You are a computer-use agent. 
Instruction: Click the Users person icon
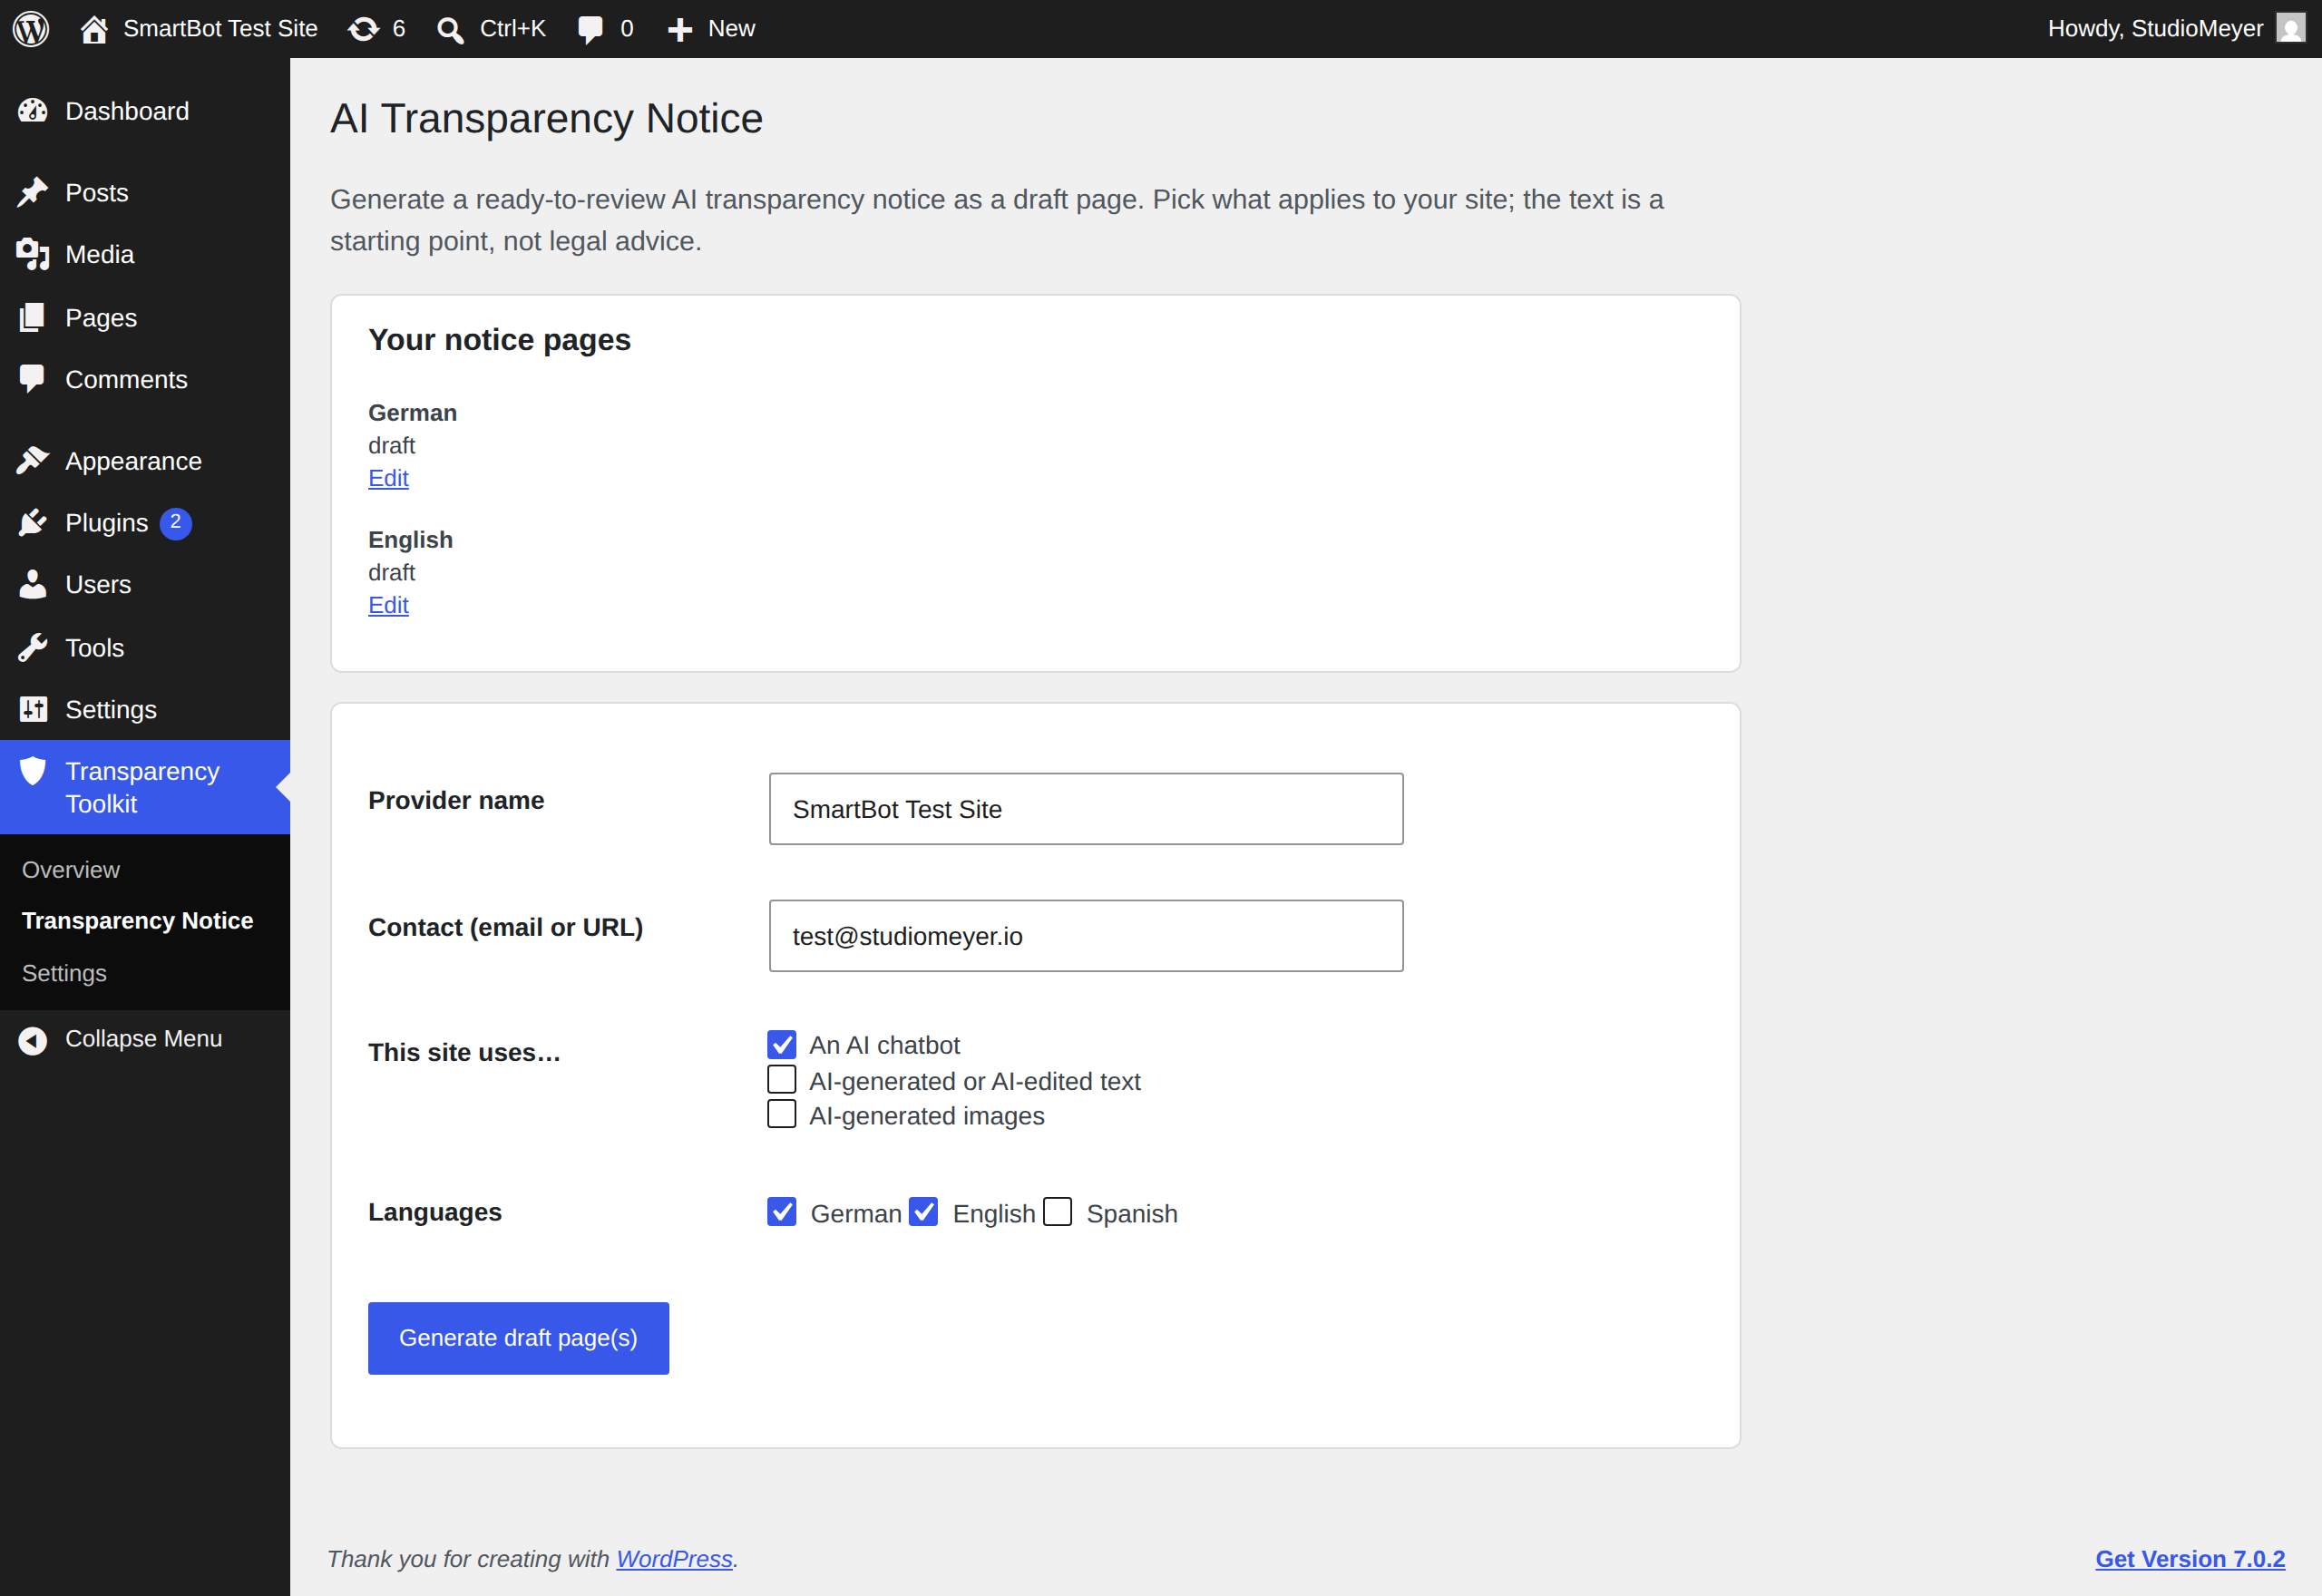[x=33, y=584]
